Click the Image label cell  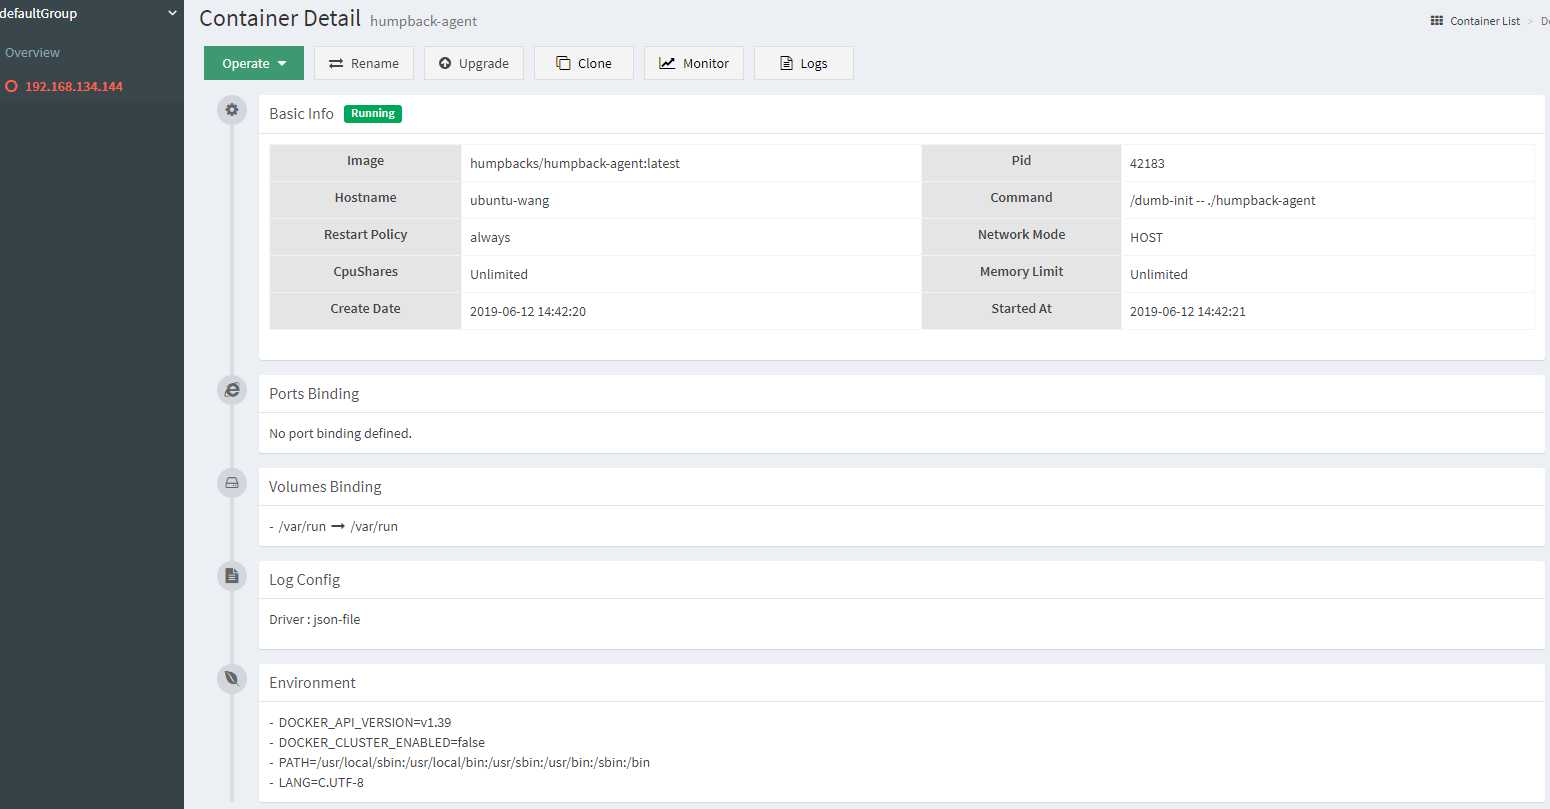click(x=365, y=161)
